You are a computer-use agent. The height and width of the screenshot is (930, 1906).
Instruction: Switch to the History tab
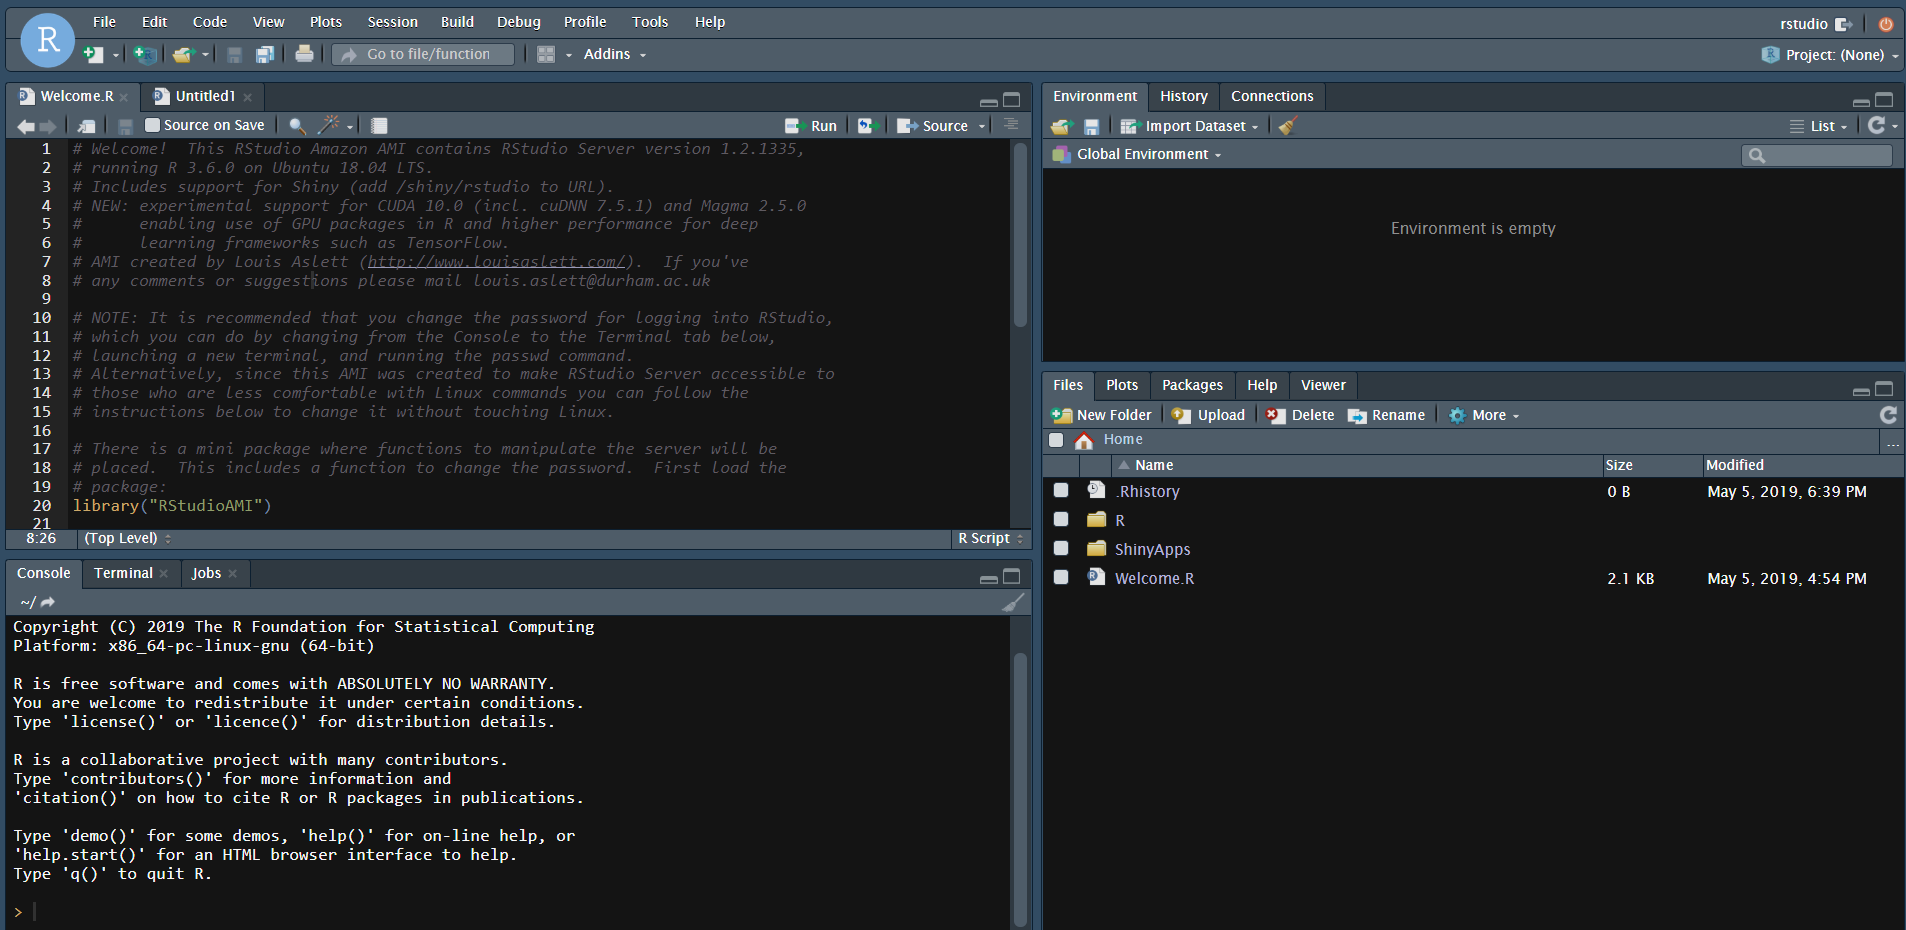point(1184,96)
